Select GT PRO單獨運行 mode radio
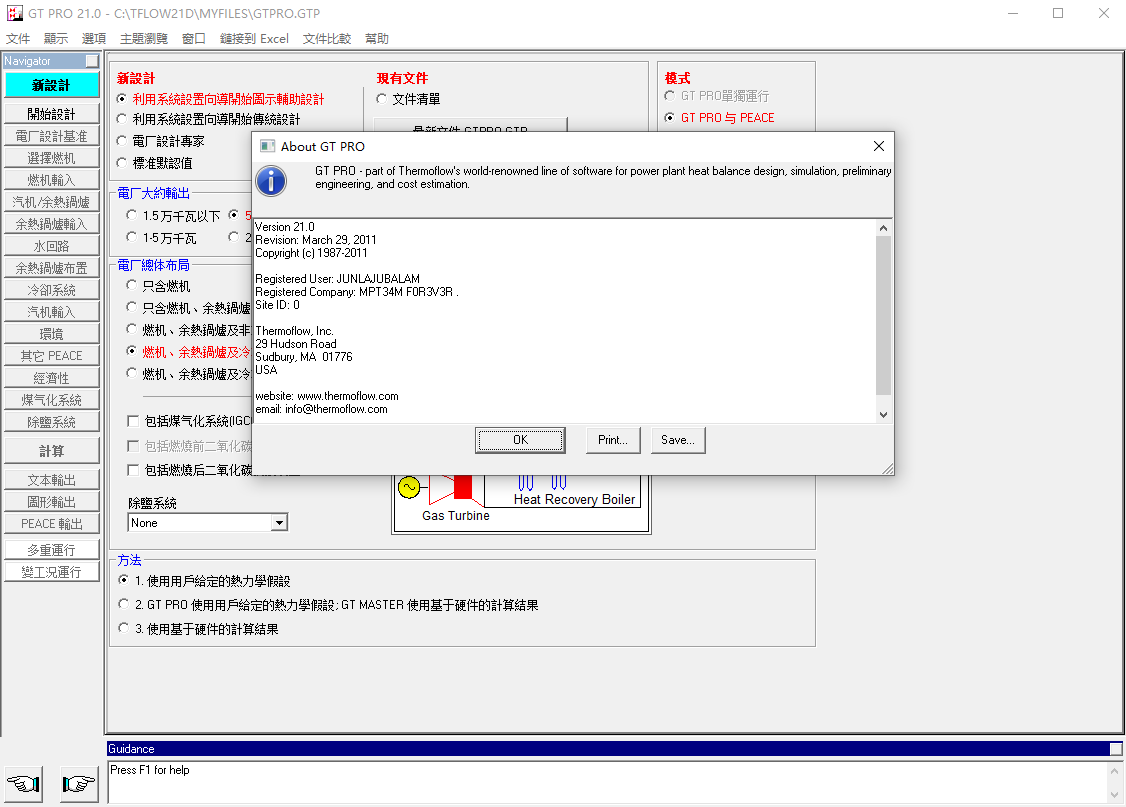Screen dimensions: 1126x807 coord(669,95)
